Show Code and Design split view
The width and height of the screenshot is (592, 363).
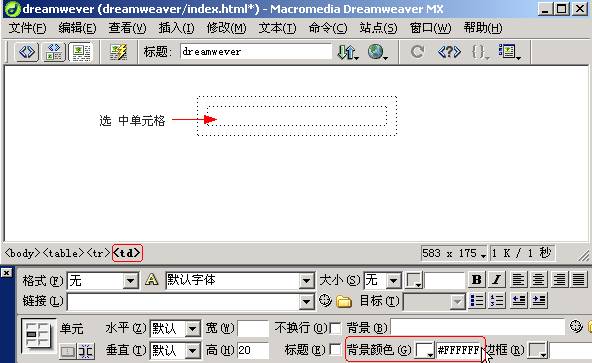tap(54, 51)
